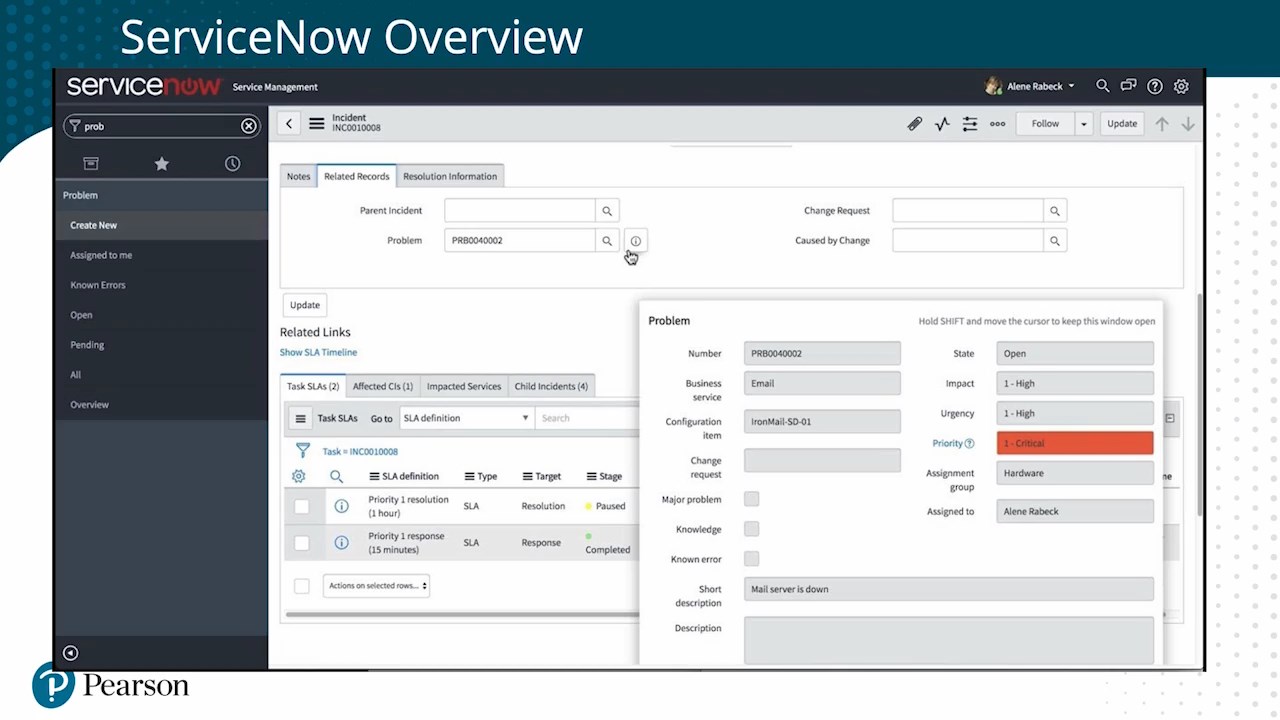
Task: Open Actions on selected rows dropdown
Action: (376, 586)
